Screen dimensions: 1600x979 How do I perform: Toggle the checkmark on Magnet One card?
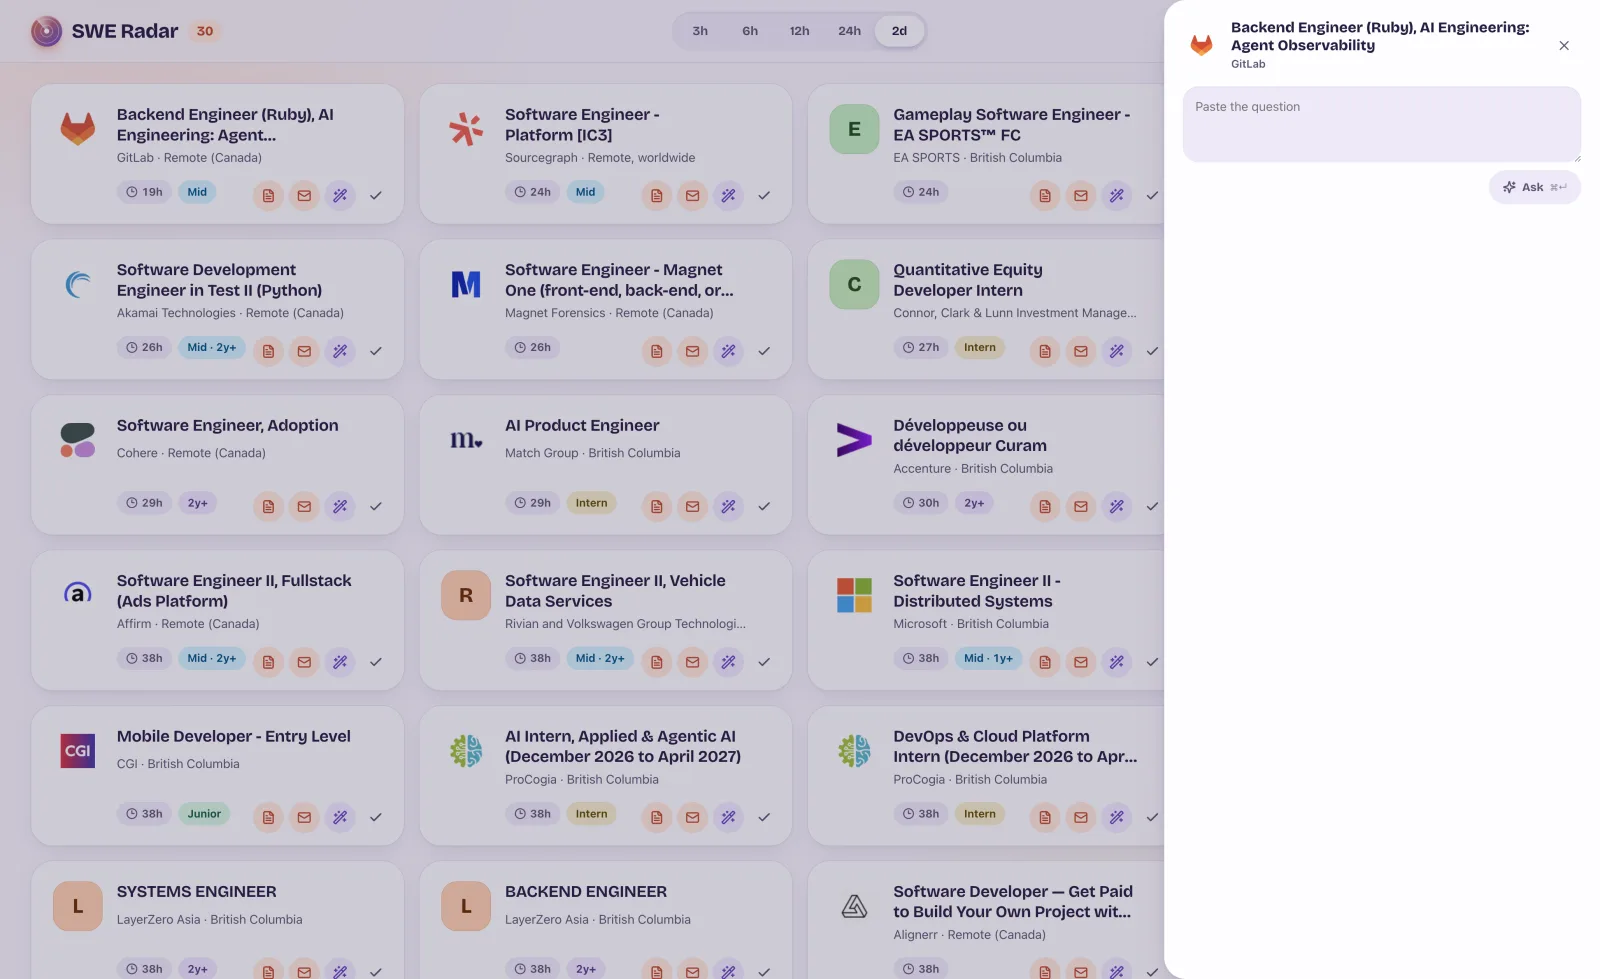tap(764, 351)
